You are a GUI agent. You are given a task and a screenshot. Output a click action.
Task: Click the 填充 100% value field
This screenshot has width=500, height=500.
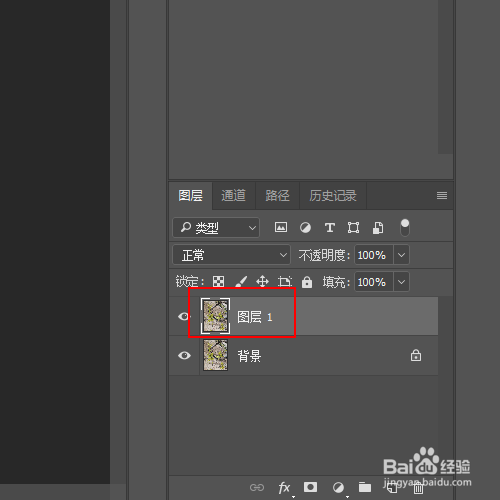tap(374, 282)
